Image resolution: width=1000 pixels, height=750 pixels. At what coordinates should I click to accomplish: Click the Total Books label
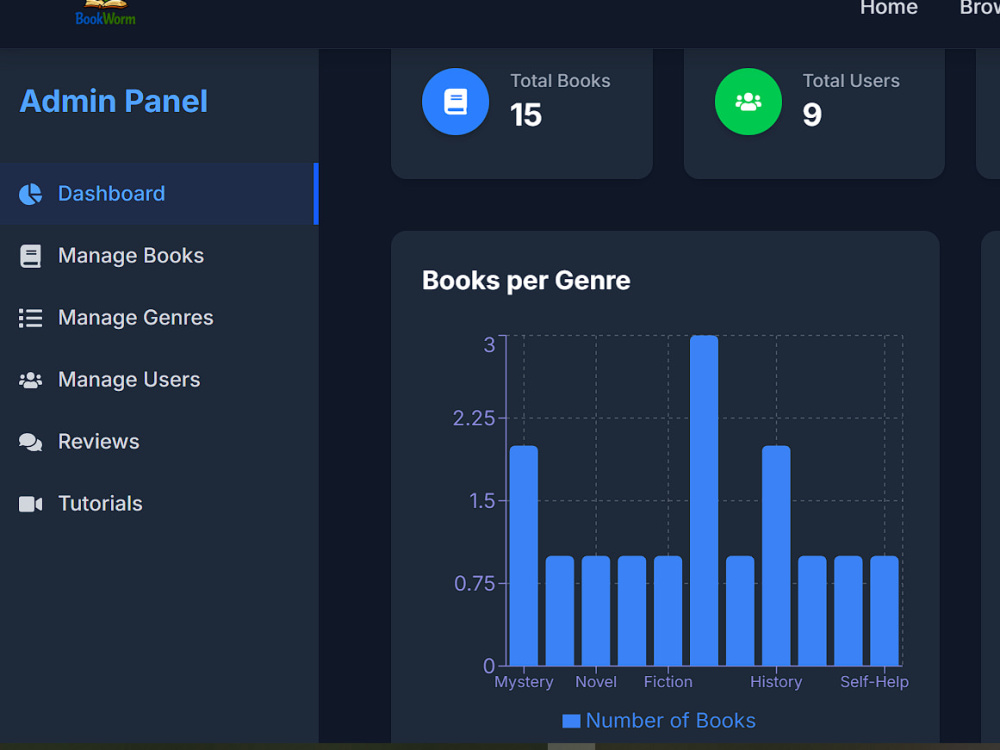[560, 81]
